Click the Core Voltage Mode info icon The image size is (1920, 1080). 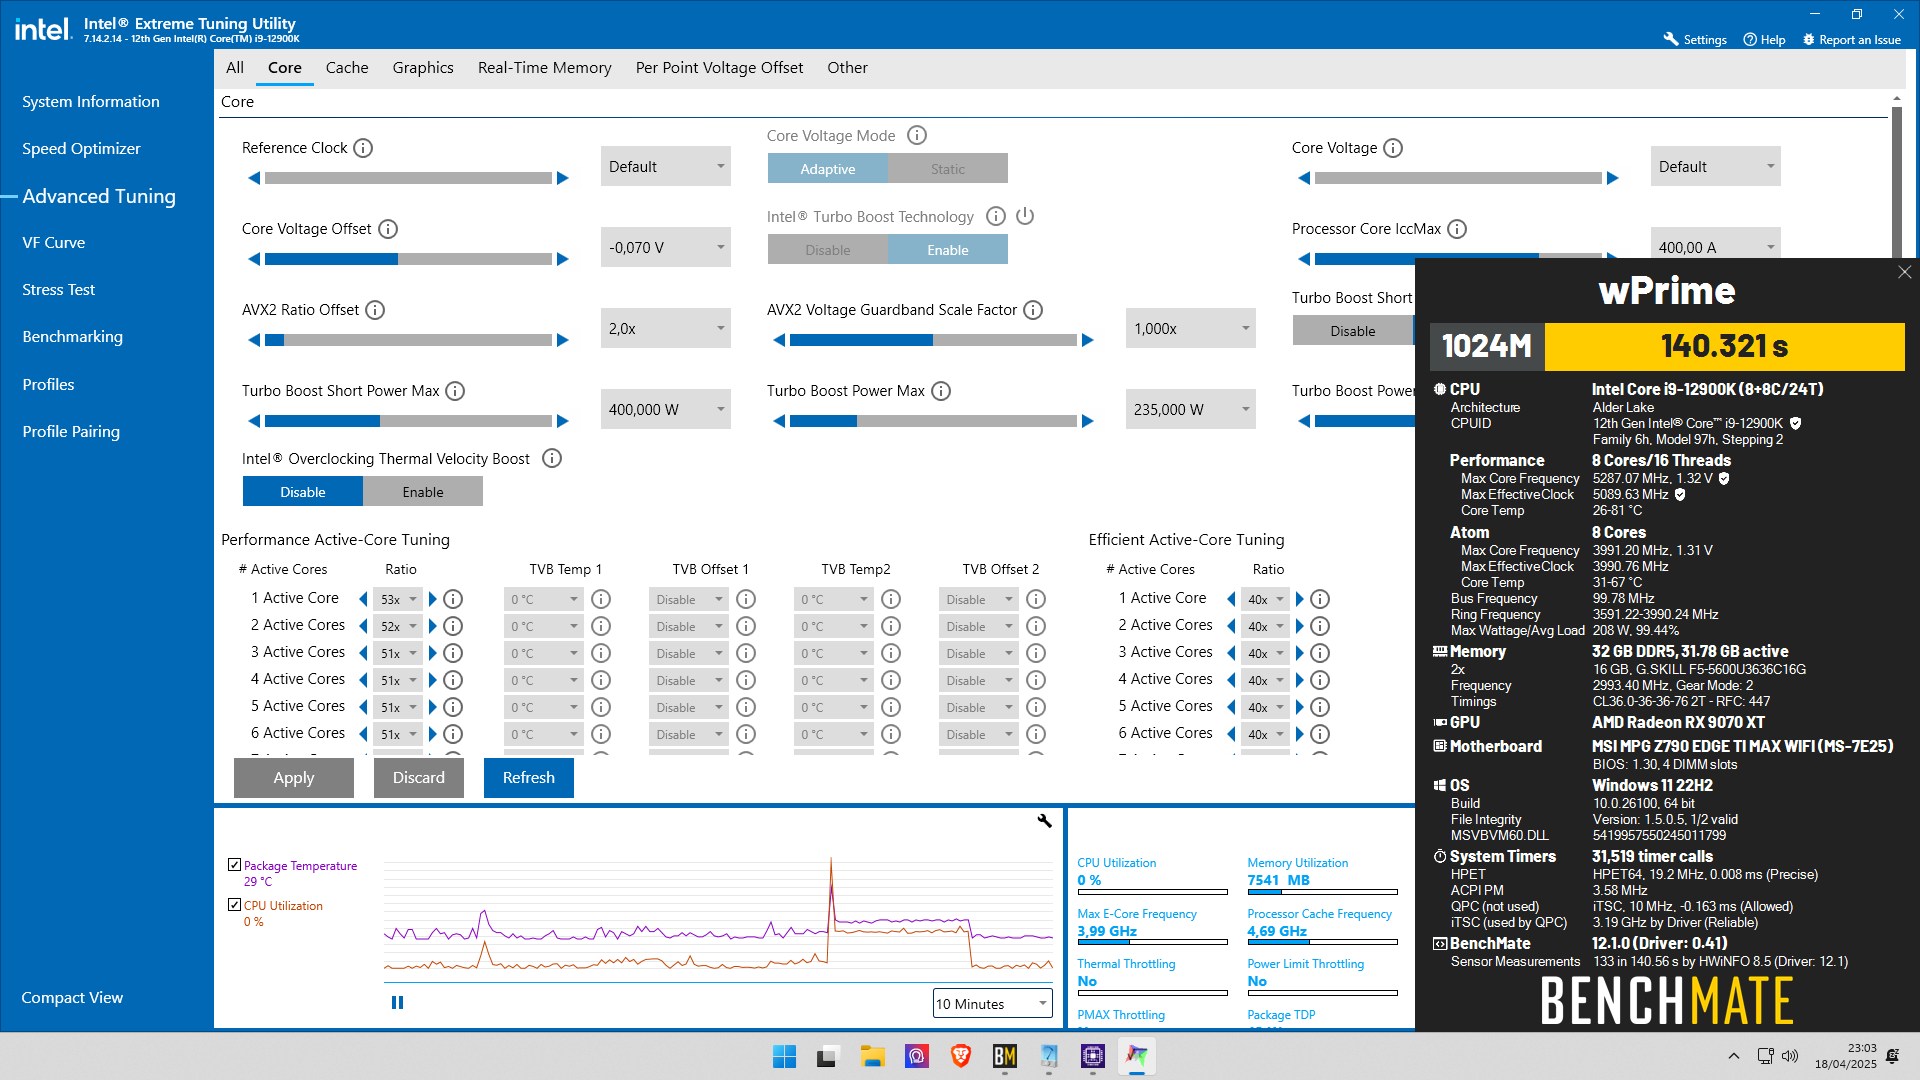click(x=917, y=135)
